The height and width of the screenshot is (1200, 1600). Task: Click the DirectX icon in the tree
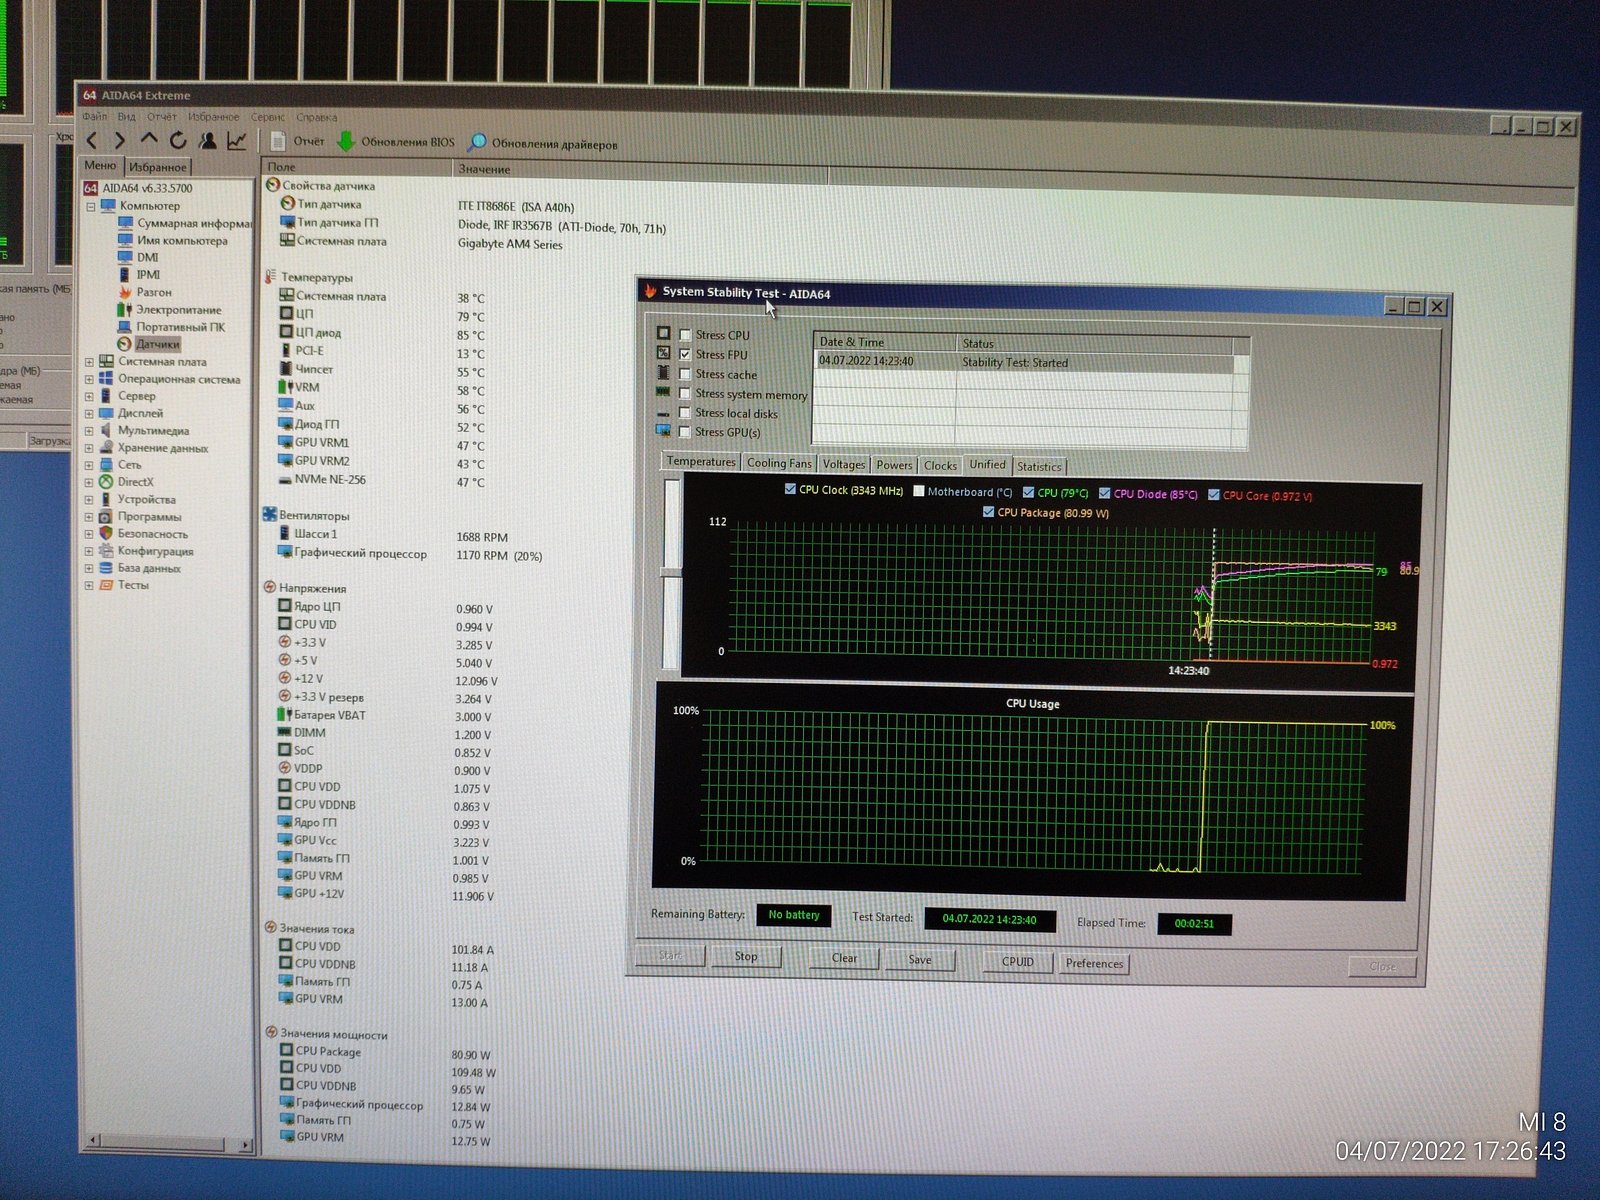[106, 482]
